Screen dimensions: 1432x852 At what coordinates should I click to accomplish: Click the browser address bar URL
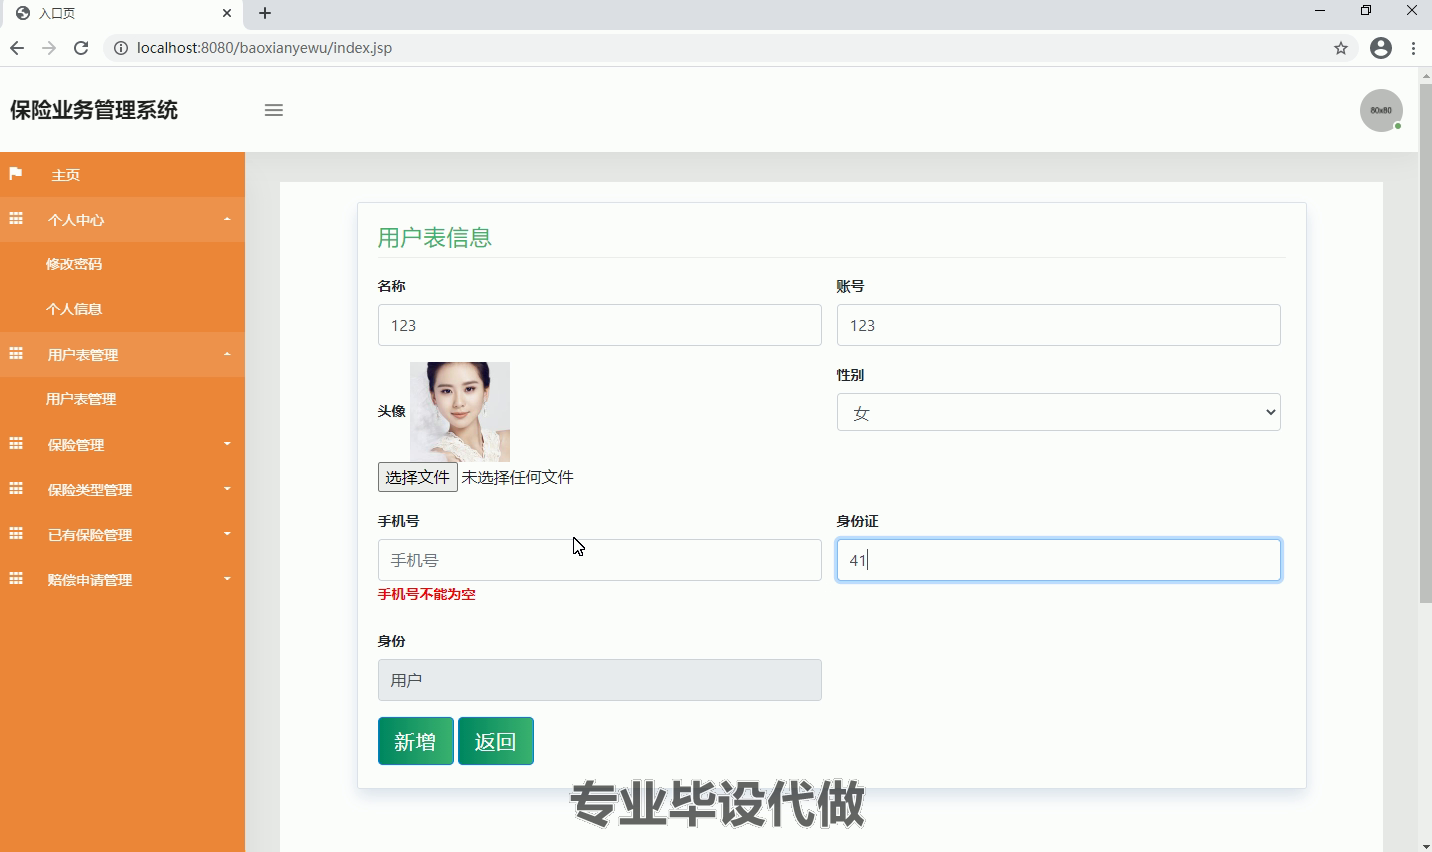click(264, 48)
